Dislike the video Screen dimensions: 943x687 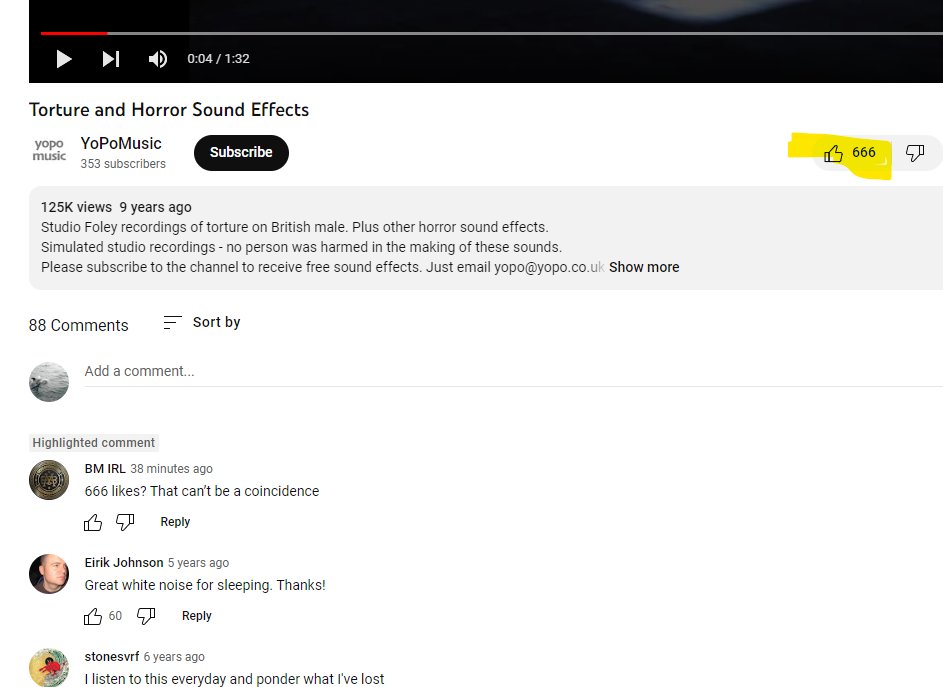pos(915,153)
